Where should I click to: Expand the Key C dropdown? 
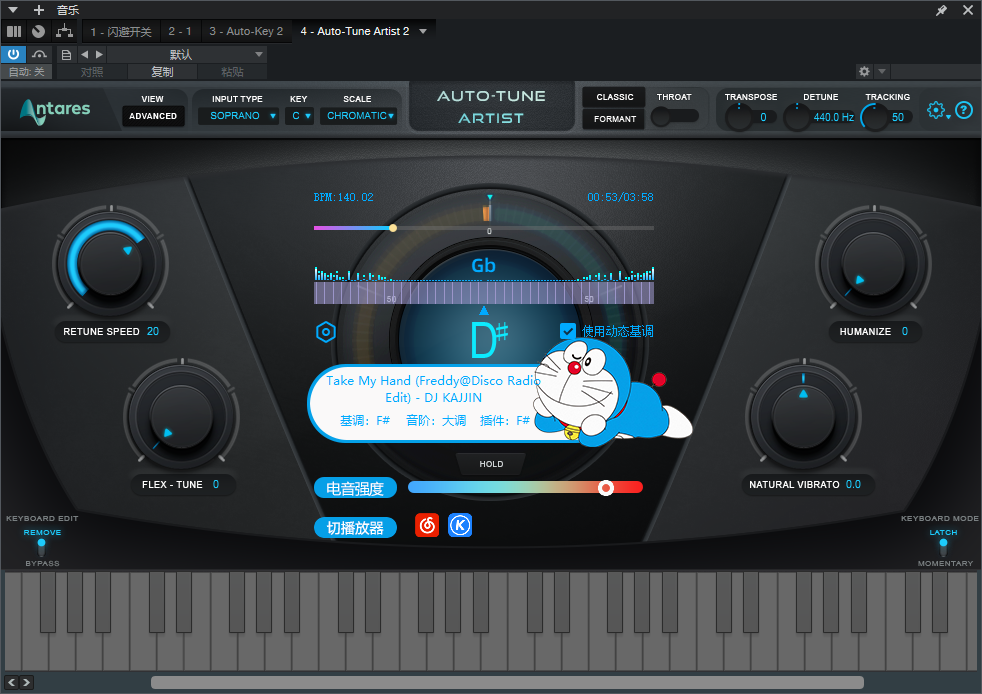point(299,116)
